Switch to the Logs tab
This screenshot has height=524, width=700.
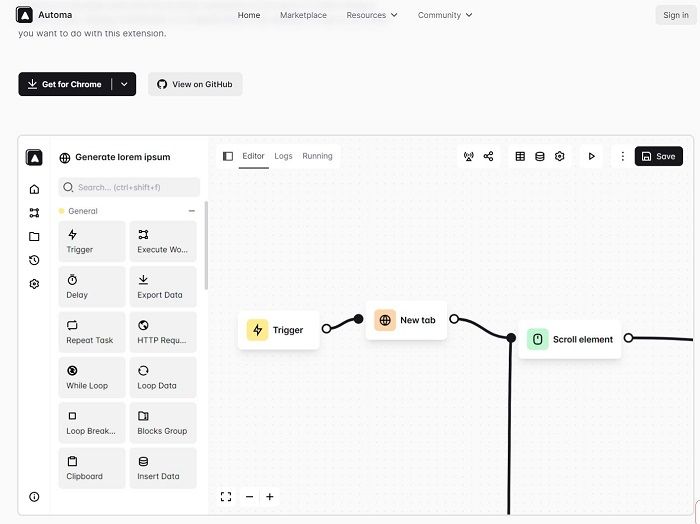tap(283, 156)
